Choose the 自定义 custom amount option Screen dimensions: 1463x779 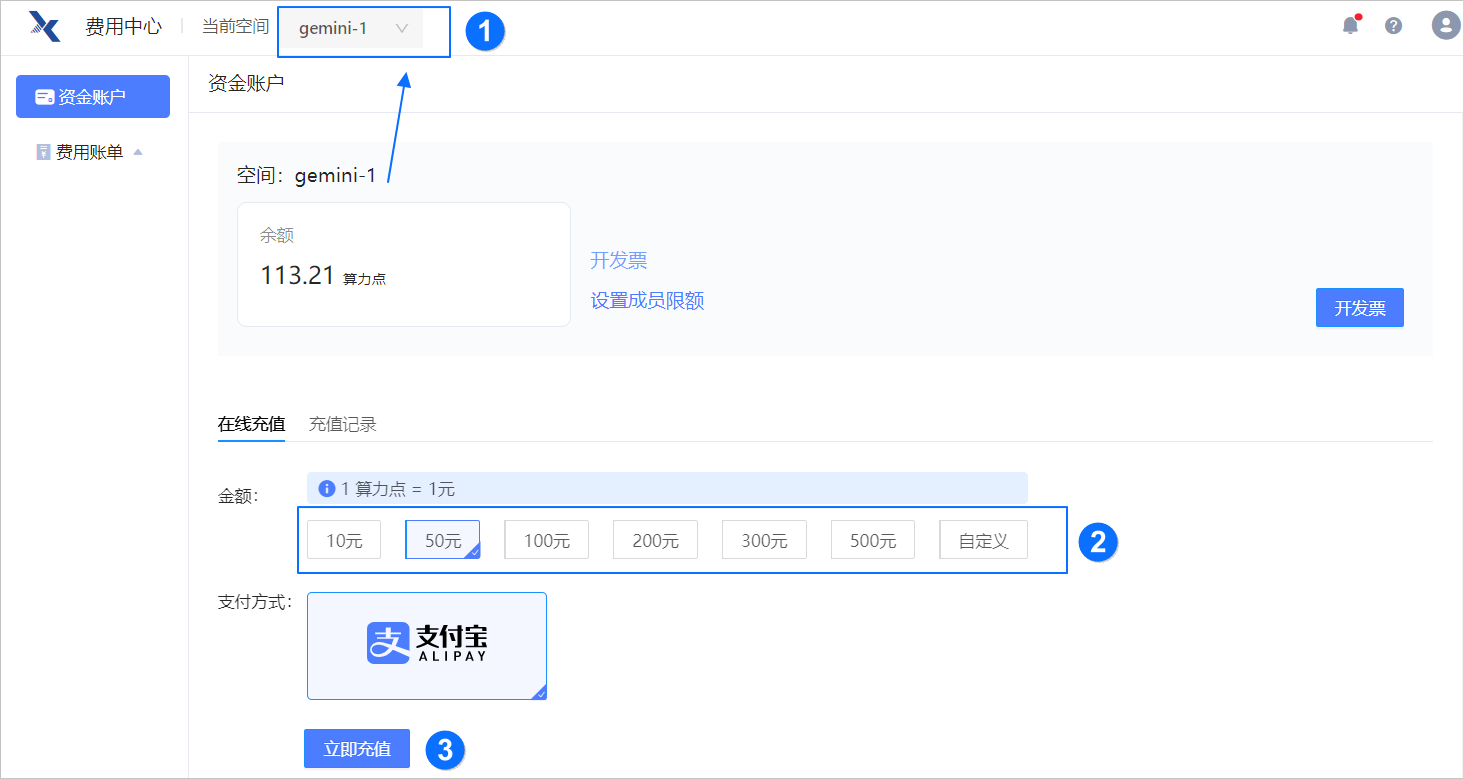point(983,540)
